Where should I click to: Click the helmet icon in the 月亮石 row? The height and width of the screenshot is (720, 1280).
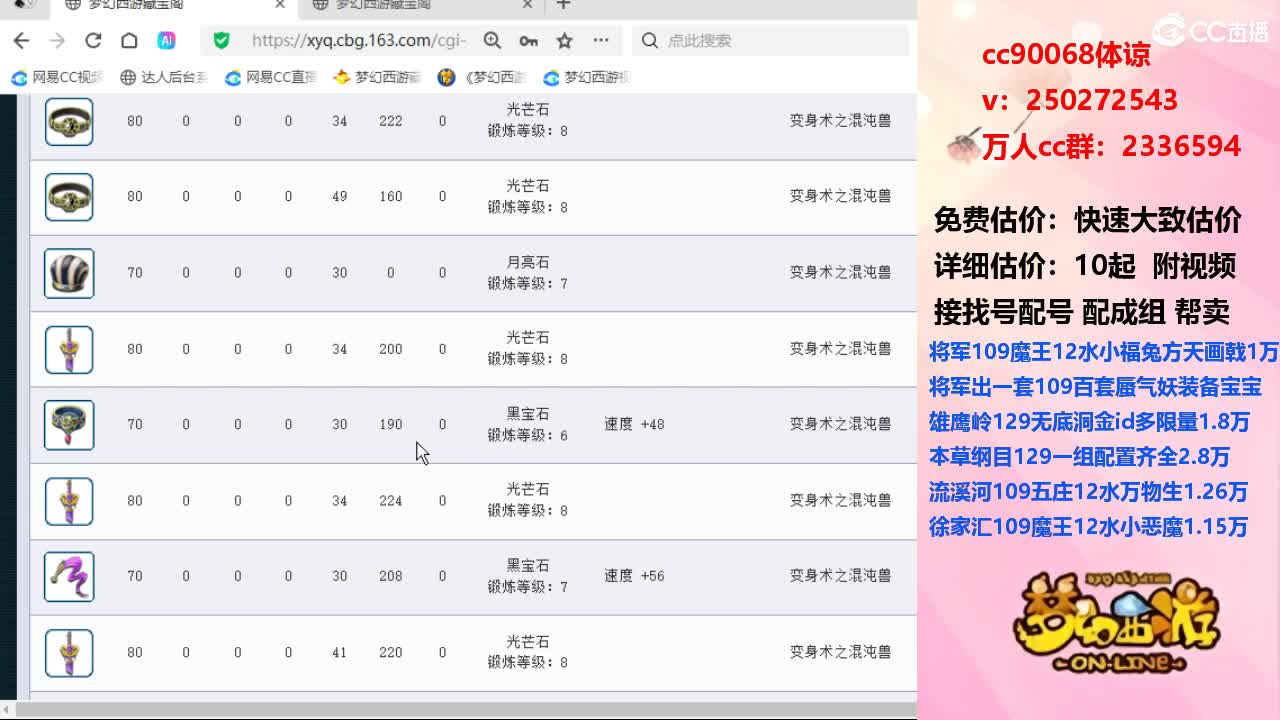[69, 273]
